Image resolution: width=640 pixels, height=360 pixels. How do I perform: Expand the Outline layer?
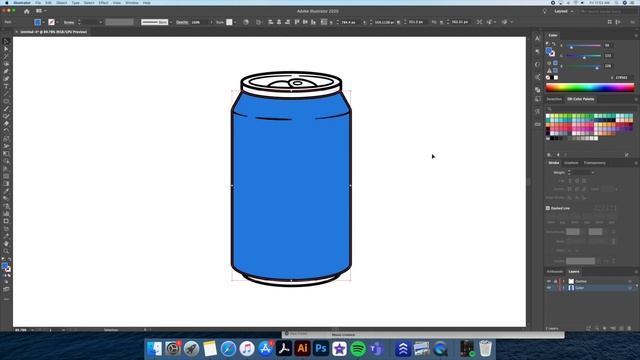564,281
